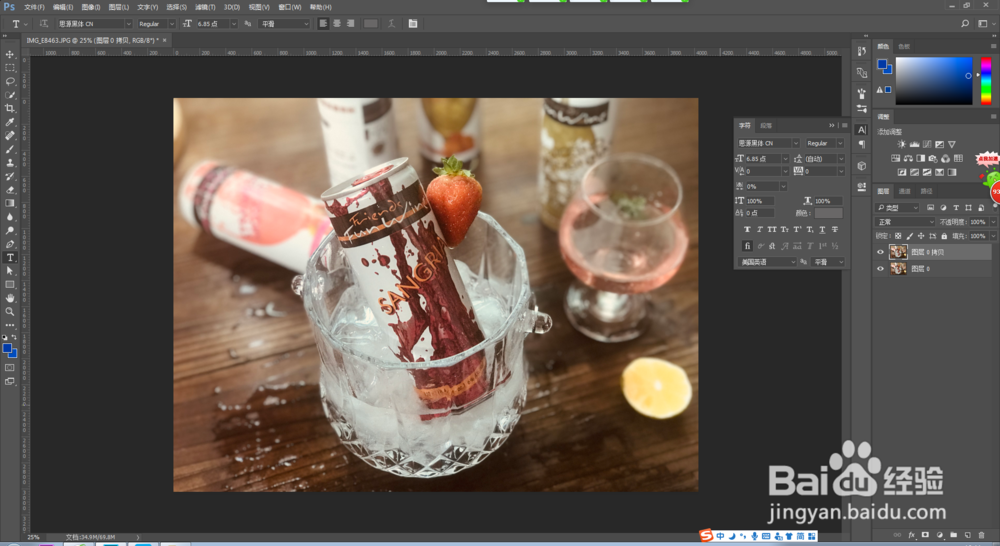1000x546 pixels.
Task: Toggle underline in character panel
Action: click(822, 230)
